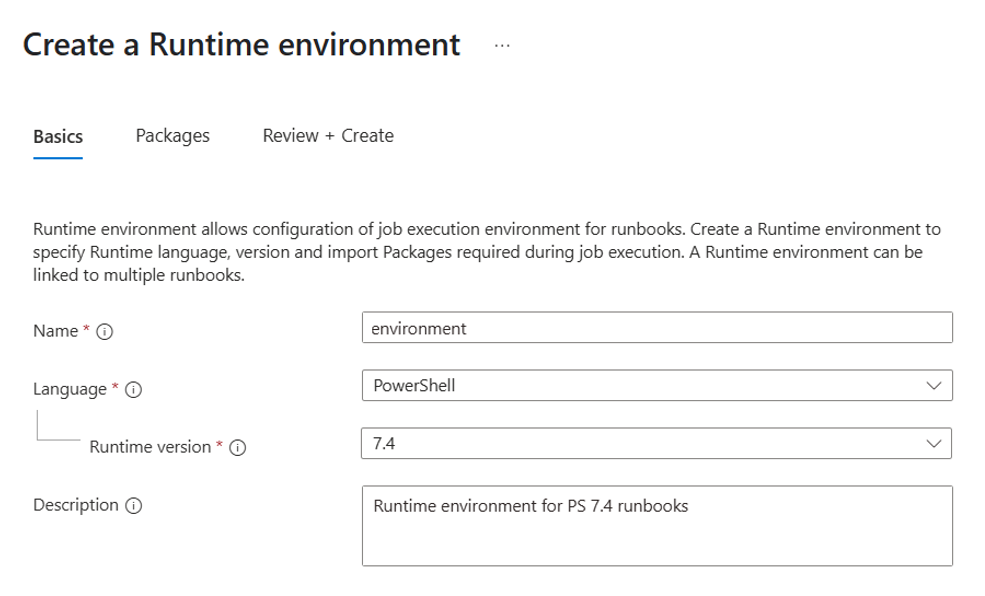Click the 7.4 value in Runtime version field
The width and height of the screenshot is (985, 596).
coord(386,443)
